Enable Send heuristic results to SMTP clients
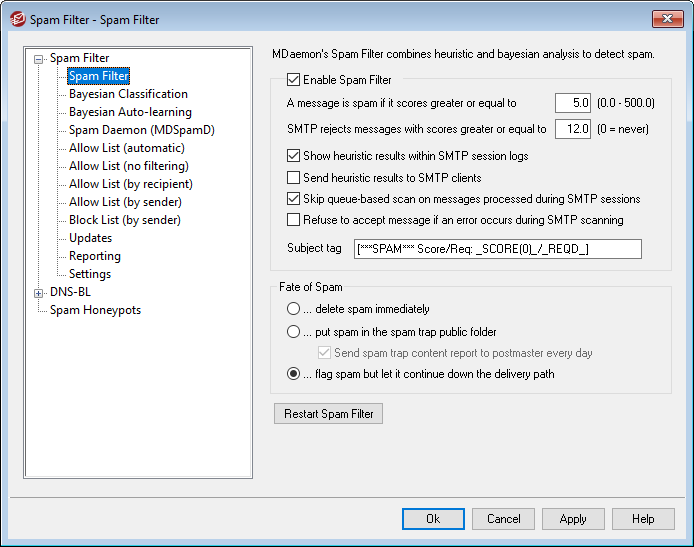 click(x=293, y=178)
